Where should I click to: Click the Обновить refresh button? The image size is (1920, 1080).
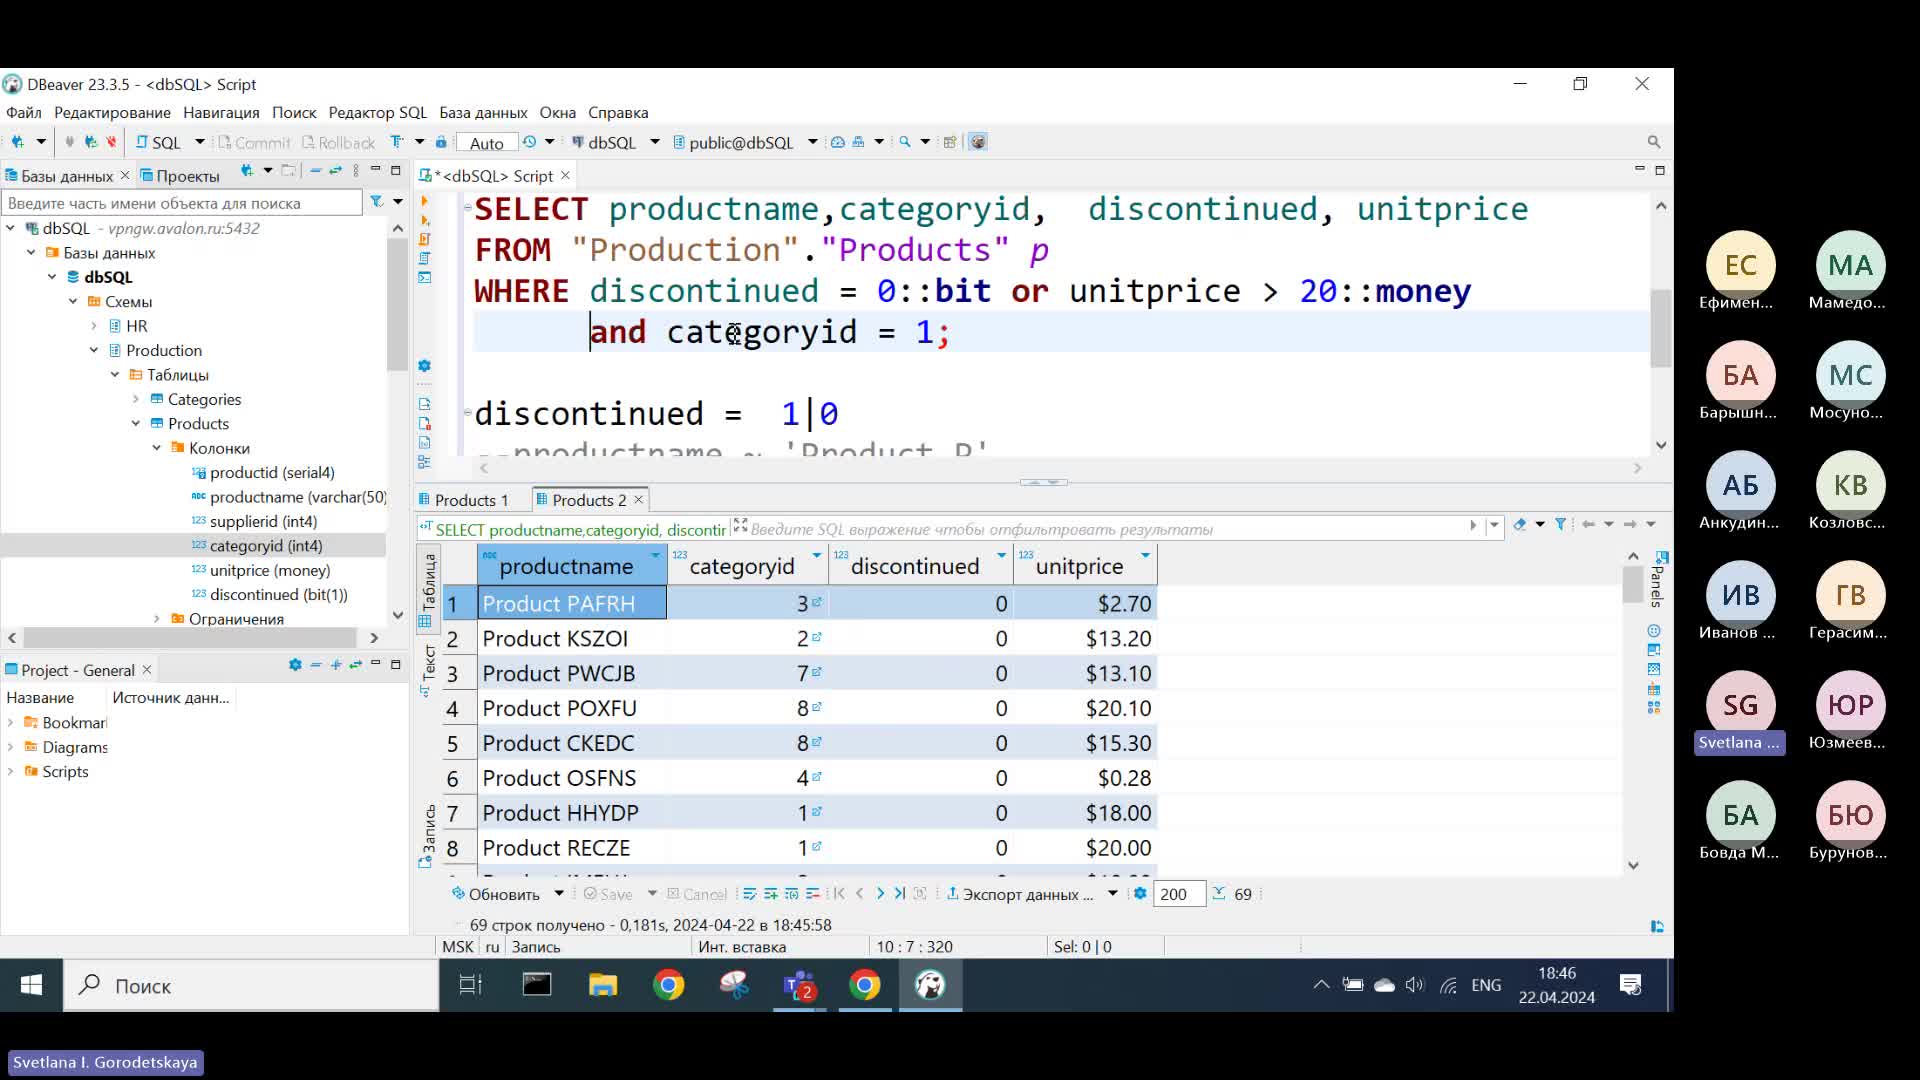point(496,894)
